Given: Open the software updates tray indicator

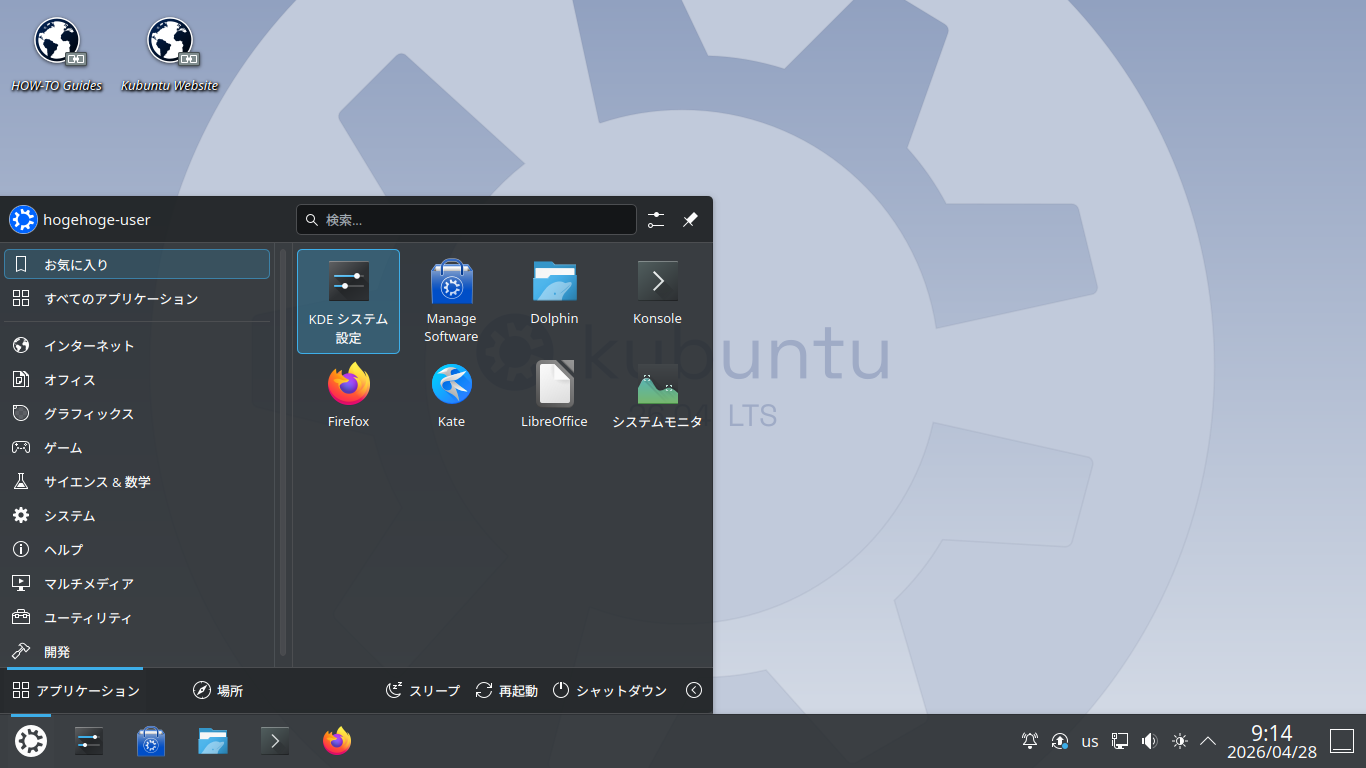Looking at the screenshot, I should (x=1060, y=741).
